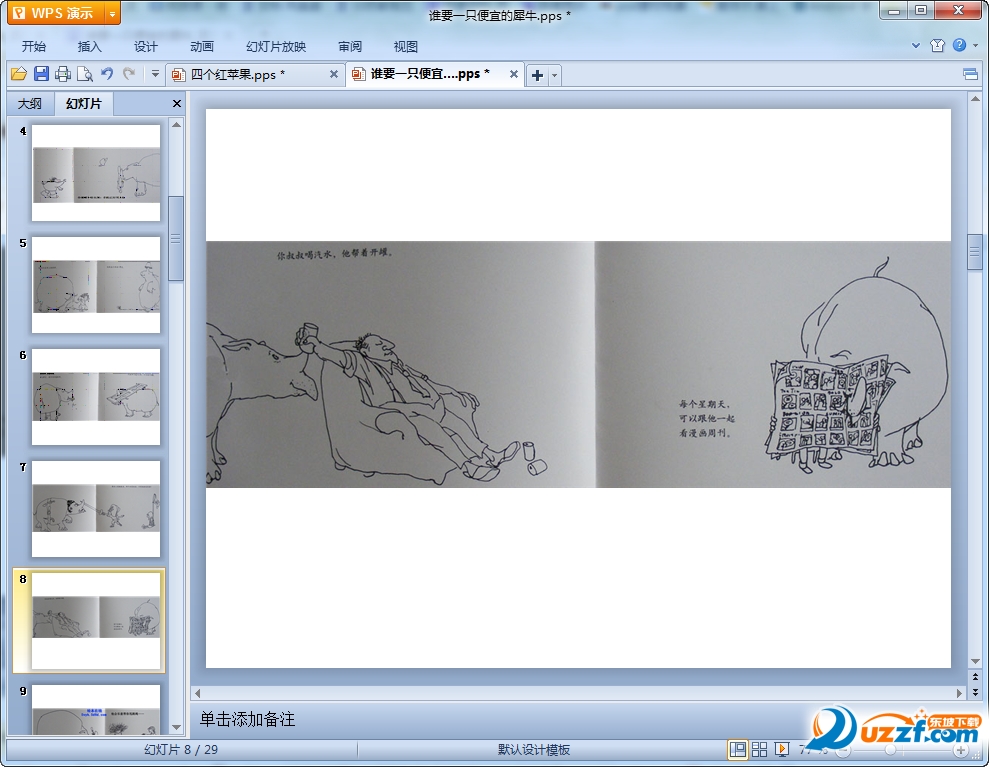The width and height of the screenshot is (989, 767).
Task: Open print preview icon
Action: [x=85, y=74]
